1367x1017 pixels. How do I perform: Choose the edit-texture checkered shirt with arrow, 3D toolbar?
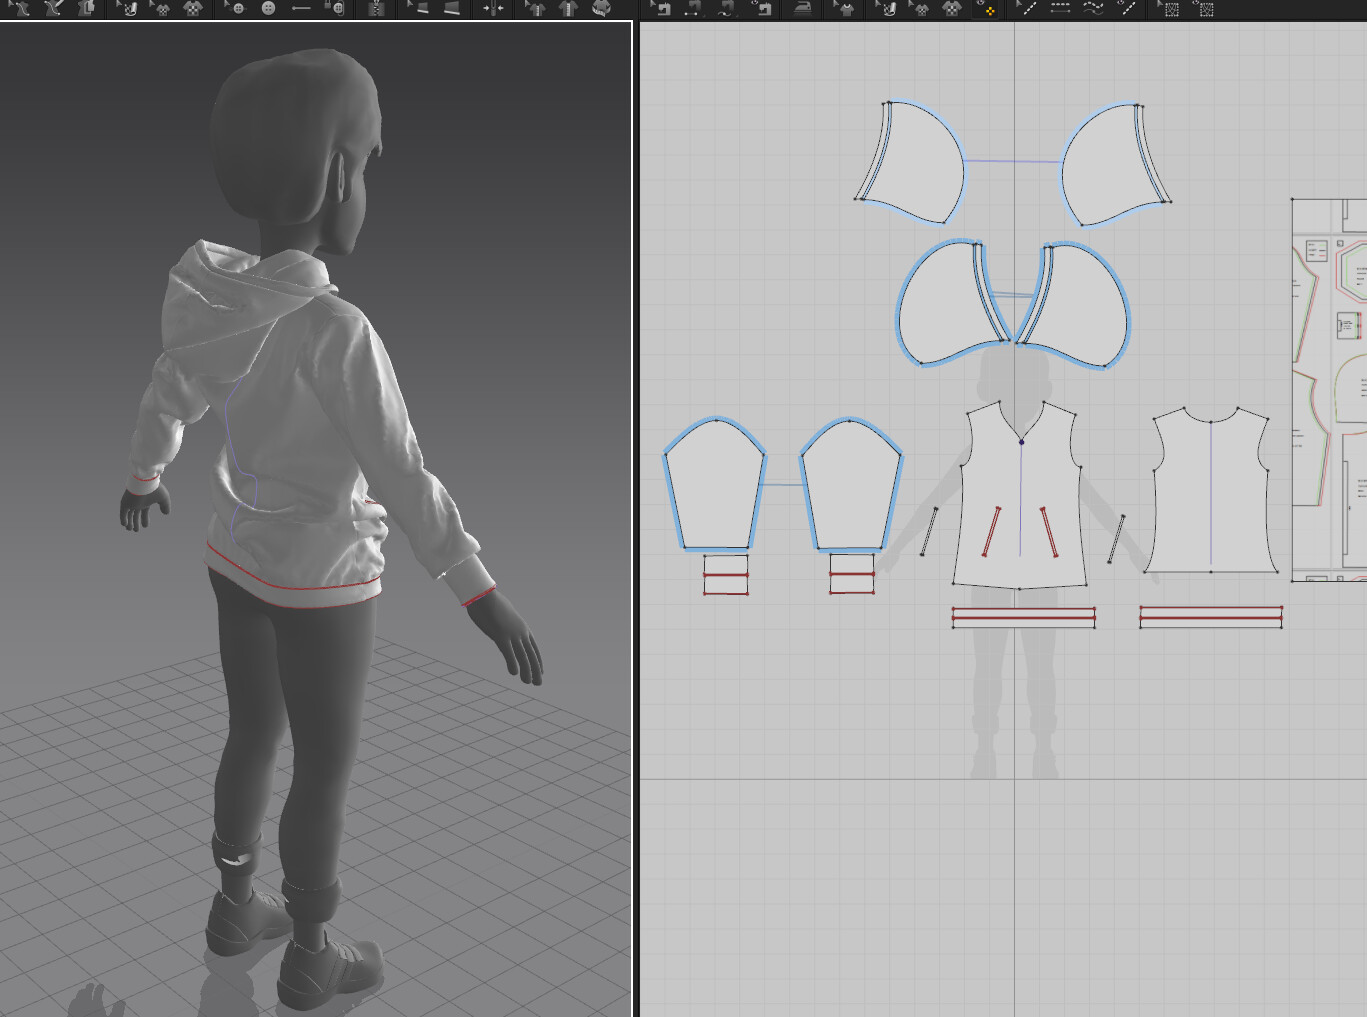[x=161, y=9]
